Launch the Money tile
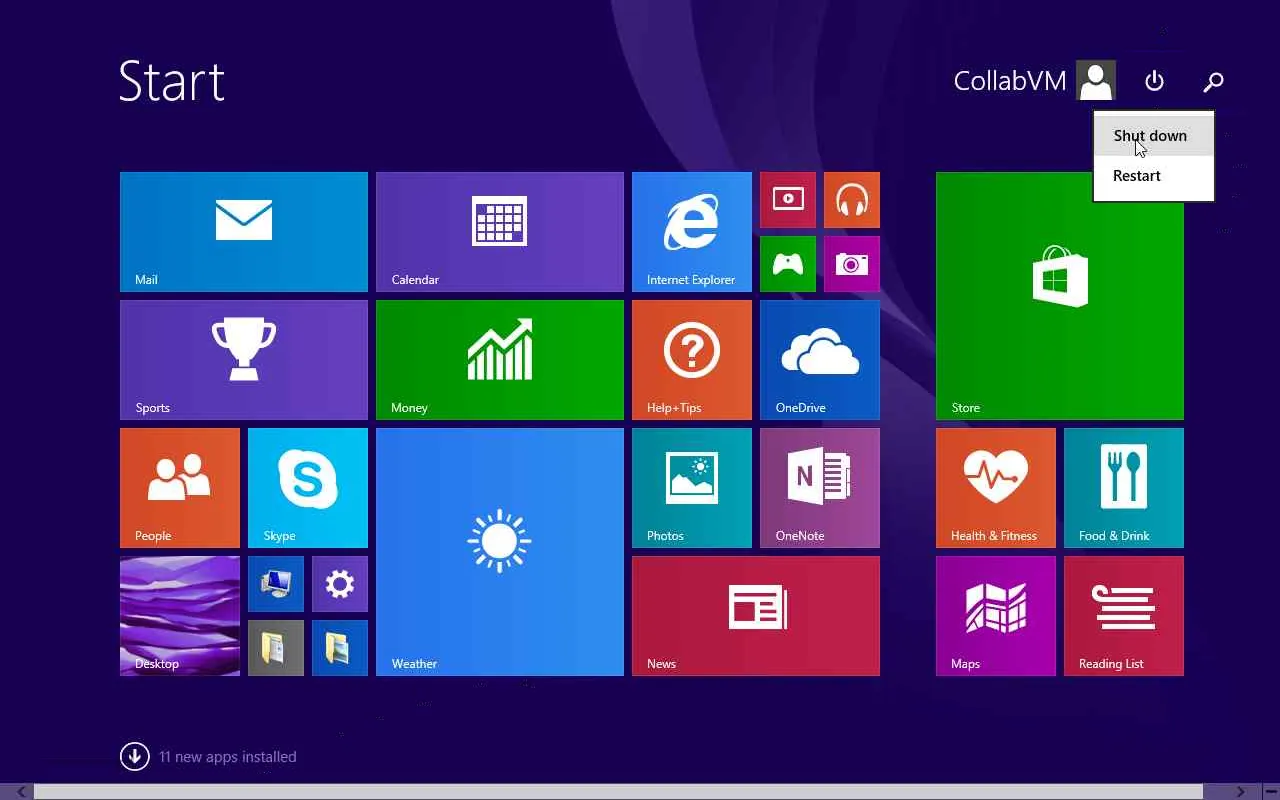1280x800 pixels. (x=500, y=360)
